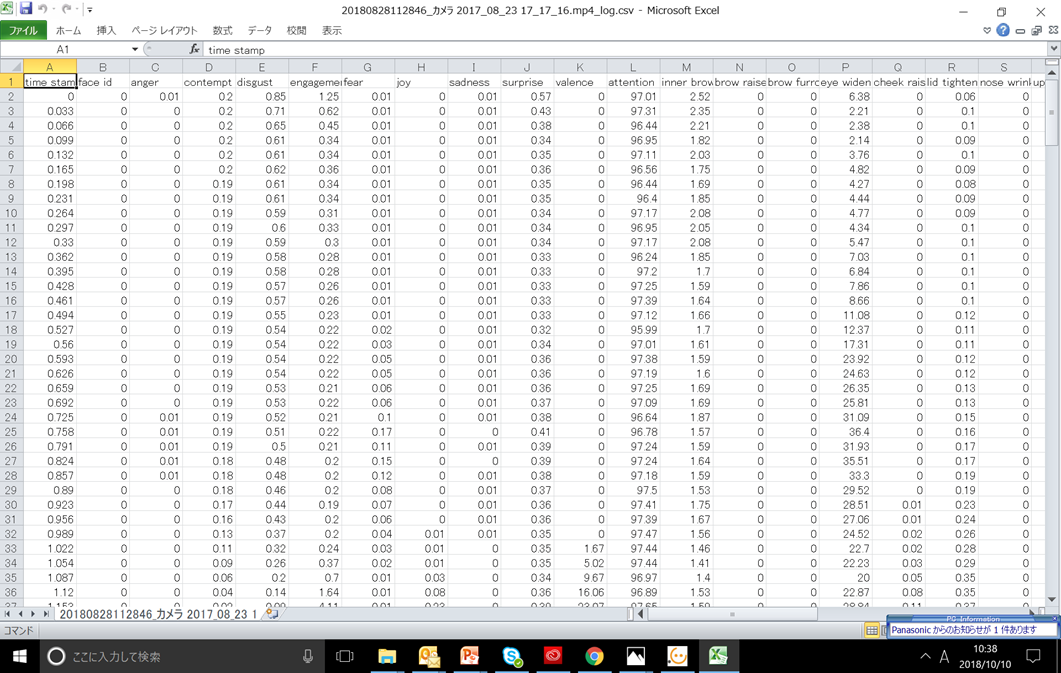Screen dimensions: 1061x673
Task: Go to first sheet navigation arrow
Action: pyautogui.click(x=7, y=613)
